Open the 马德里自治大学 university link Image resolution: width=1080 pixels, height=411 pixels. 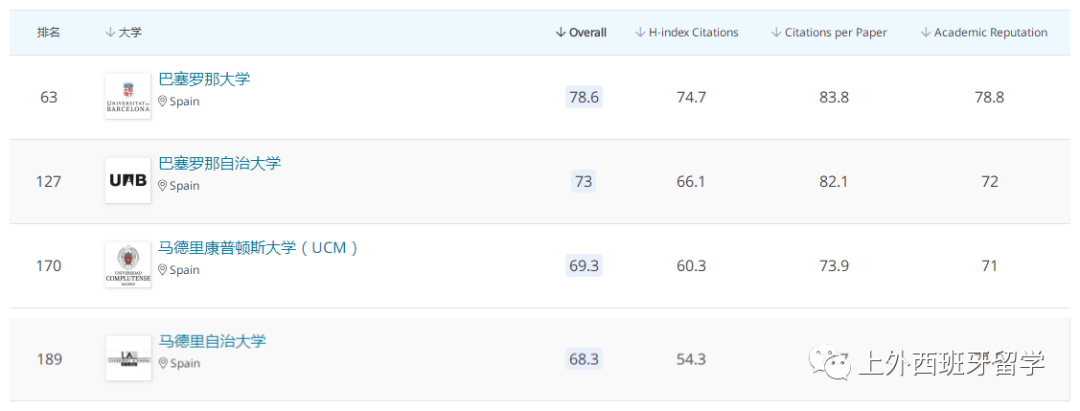(212, 341)
